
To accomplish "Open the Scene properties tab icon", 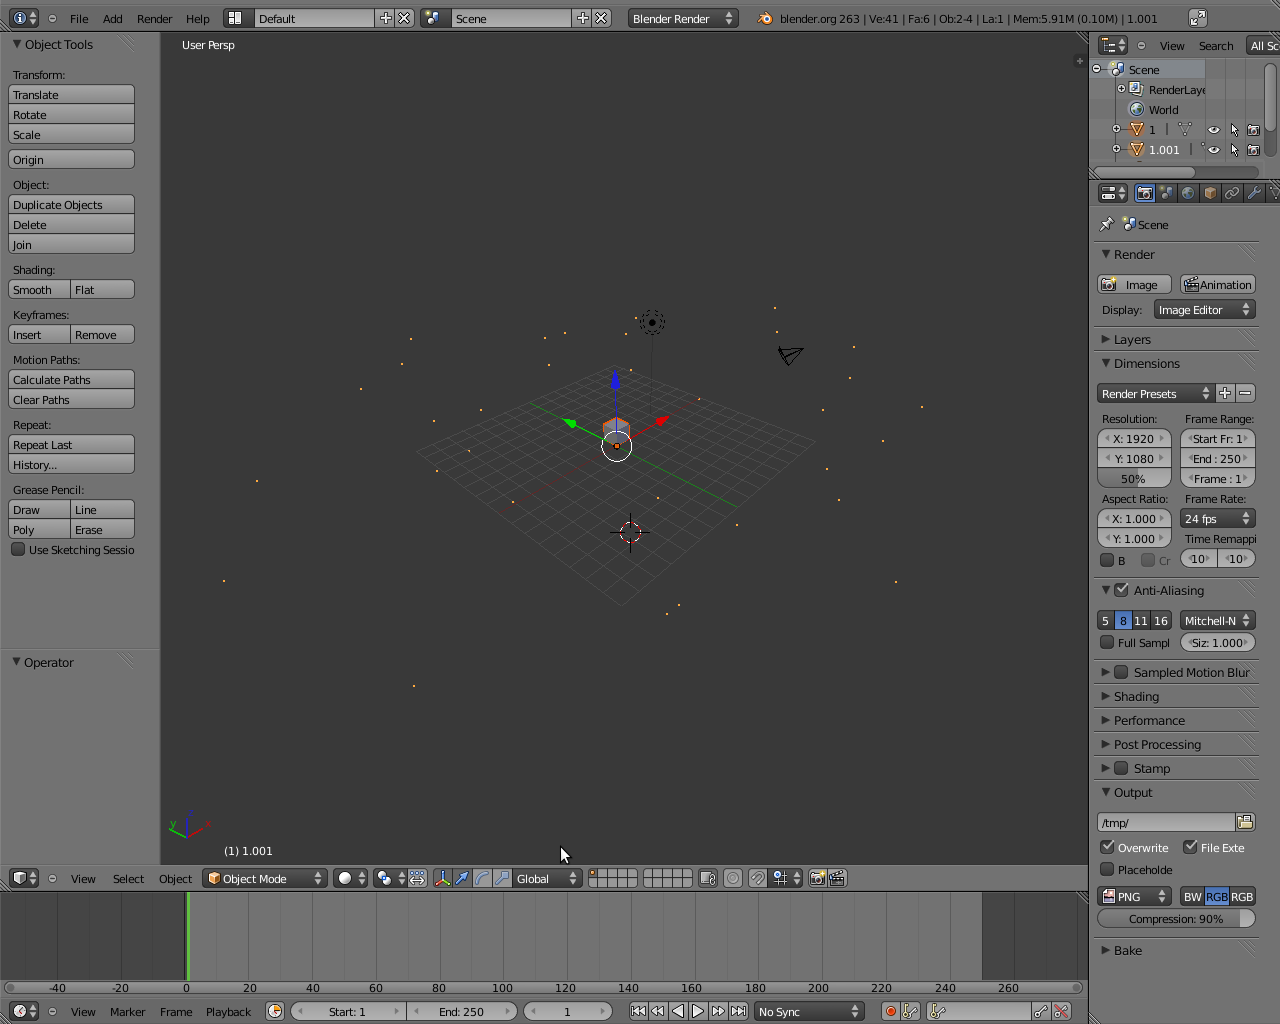I will [1167, 193].
